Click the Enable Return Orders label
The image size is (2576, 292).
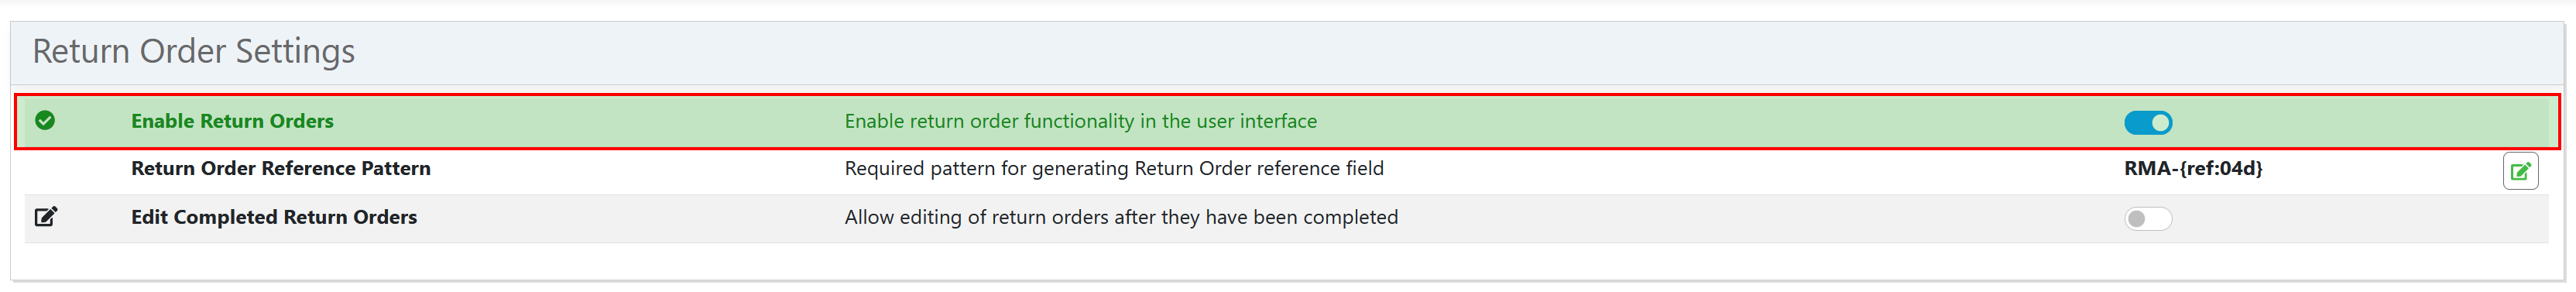(232, 121)
